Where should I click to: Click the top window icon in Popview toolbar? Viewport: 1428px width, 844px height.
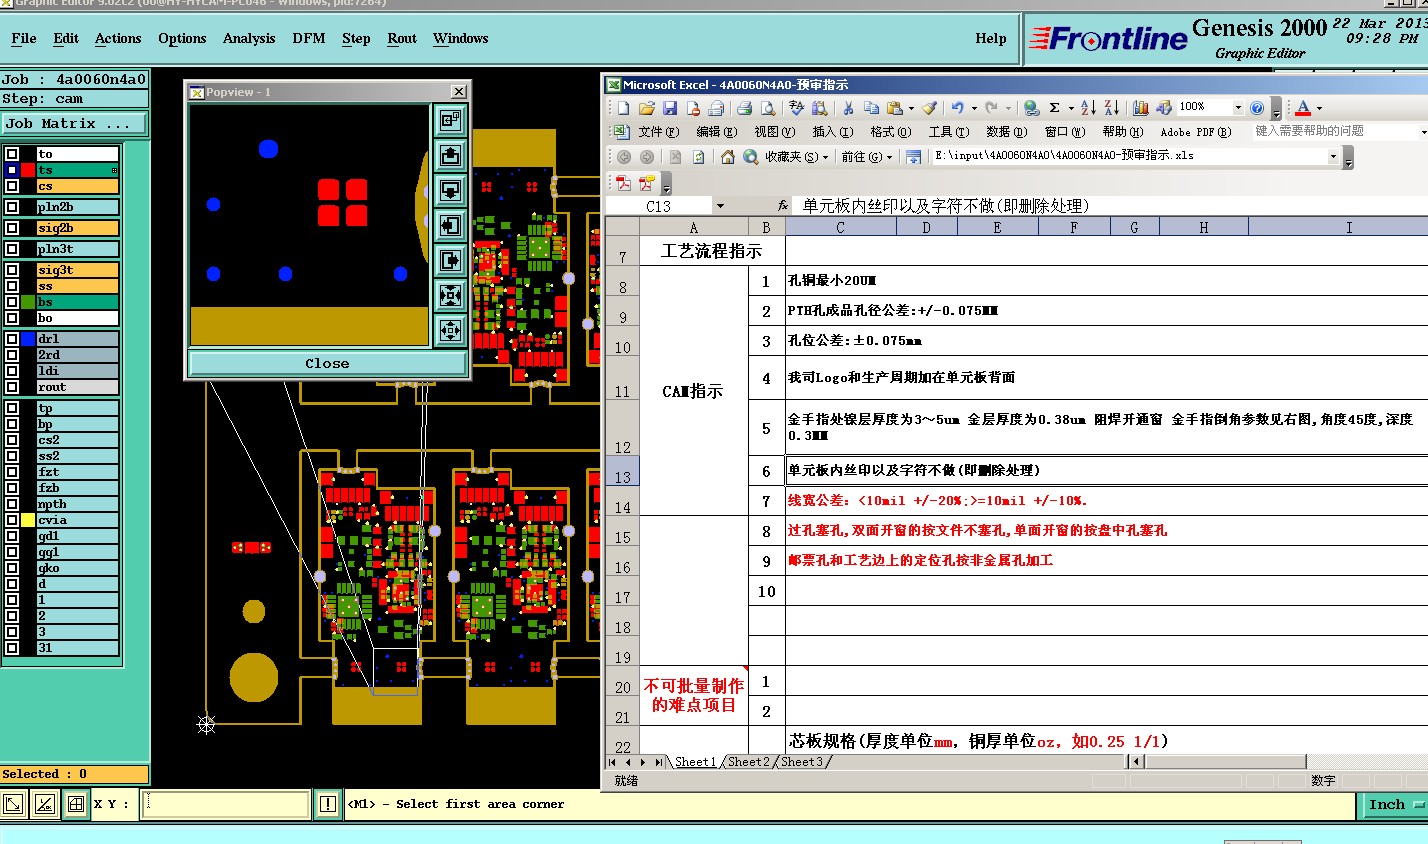click(x=450, y=120)
